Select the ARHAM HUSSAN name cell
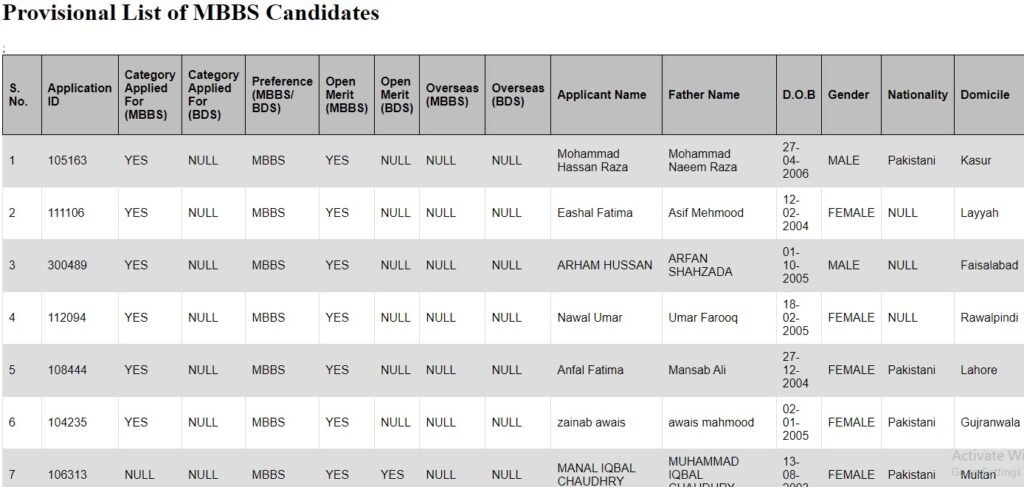Screen dimensions: 1024x487 click(x=604, y=265)
